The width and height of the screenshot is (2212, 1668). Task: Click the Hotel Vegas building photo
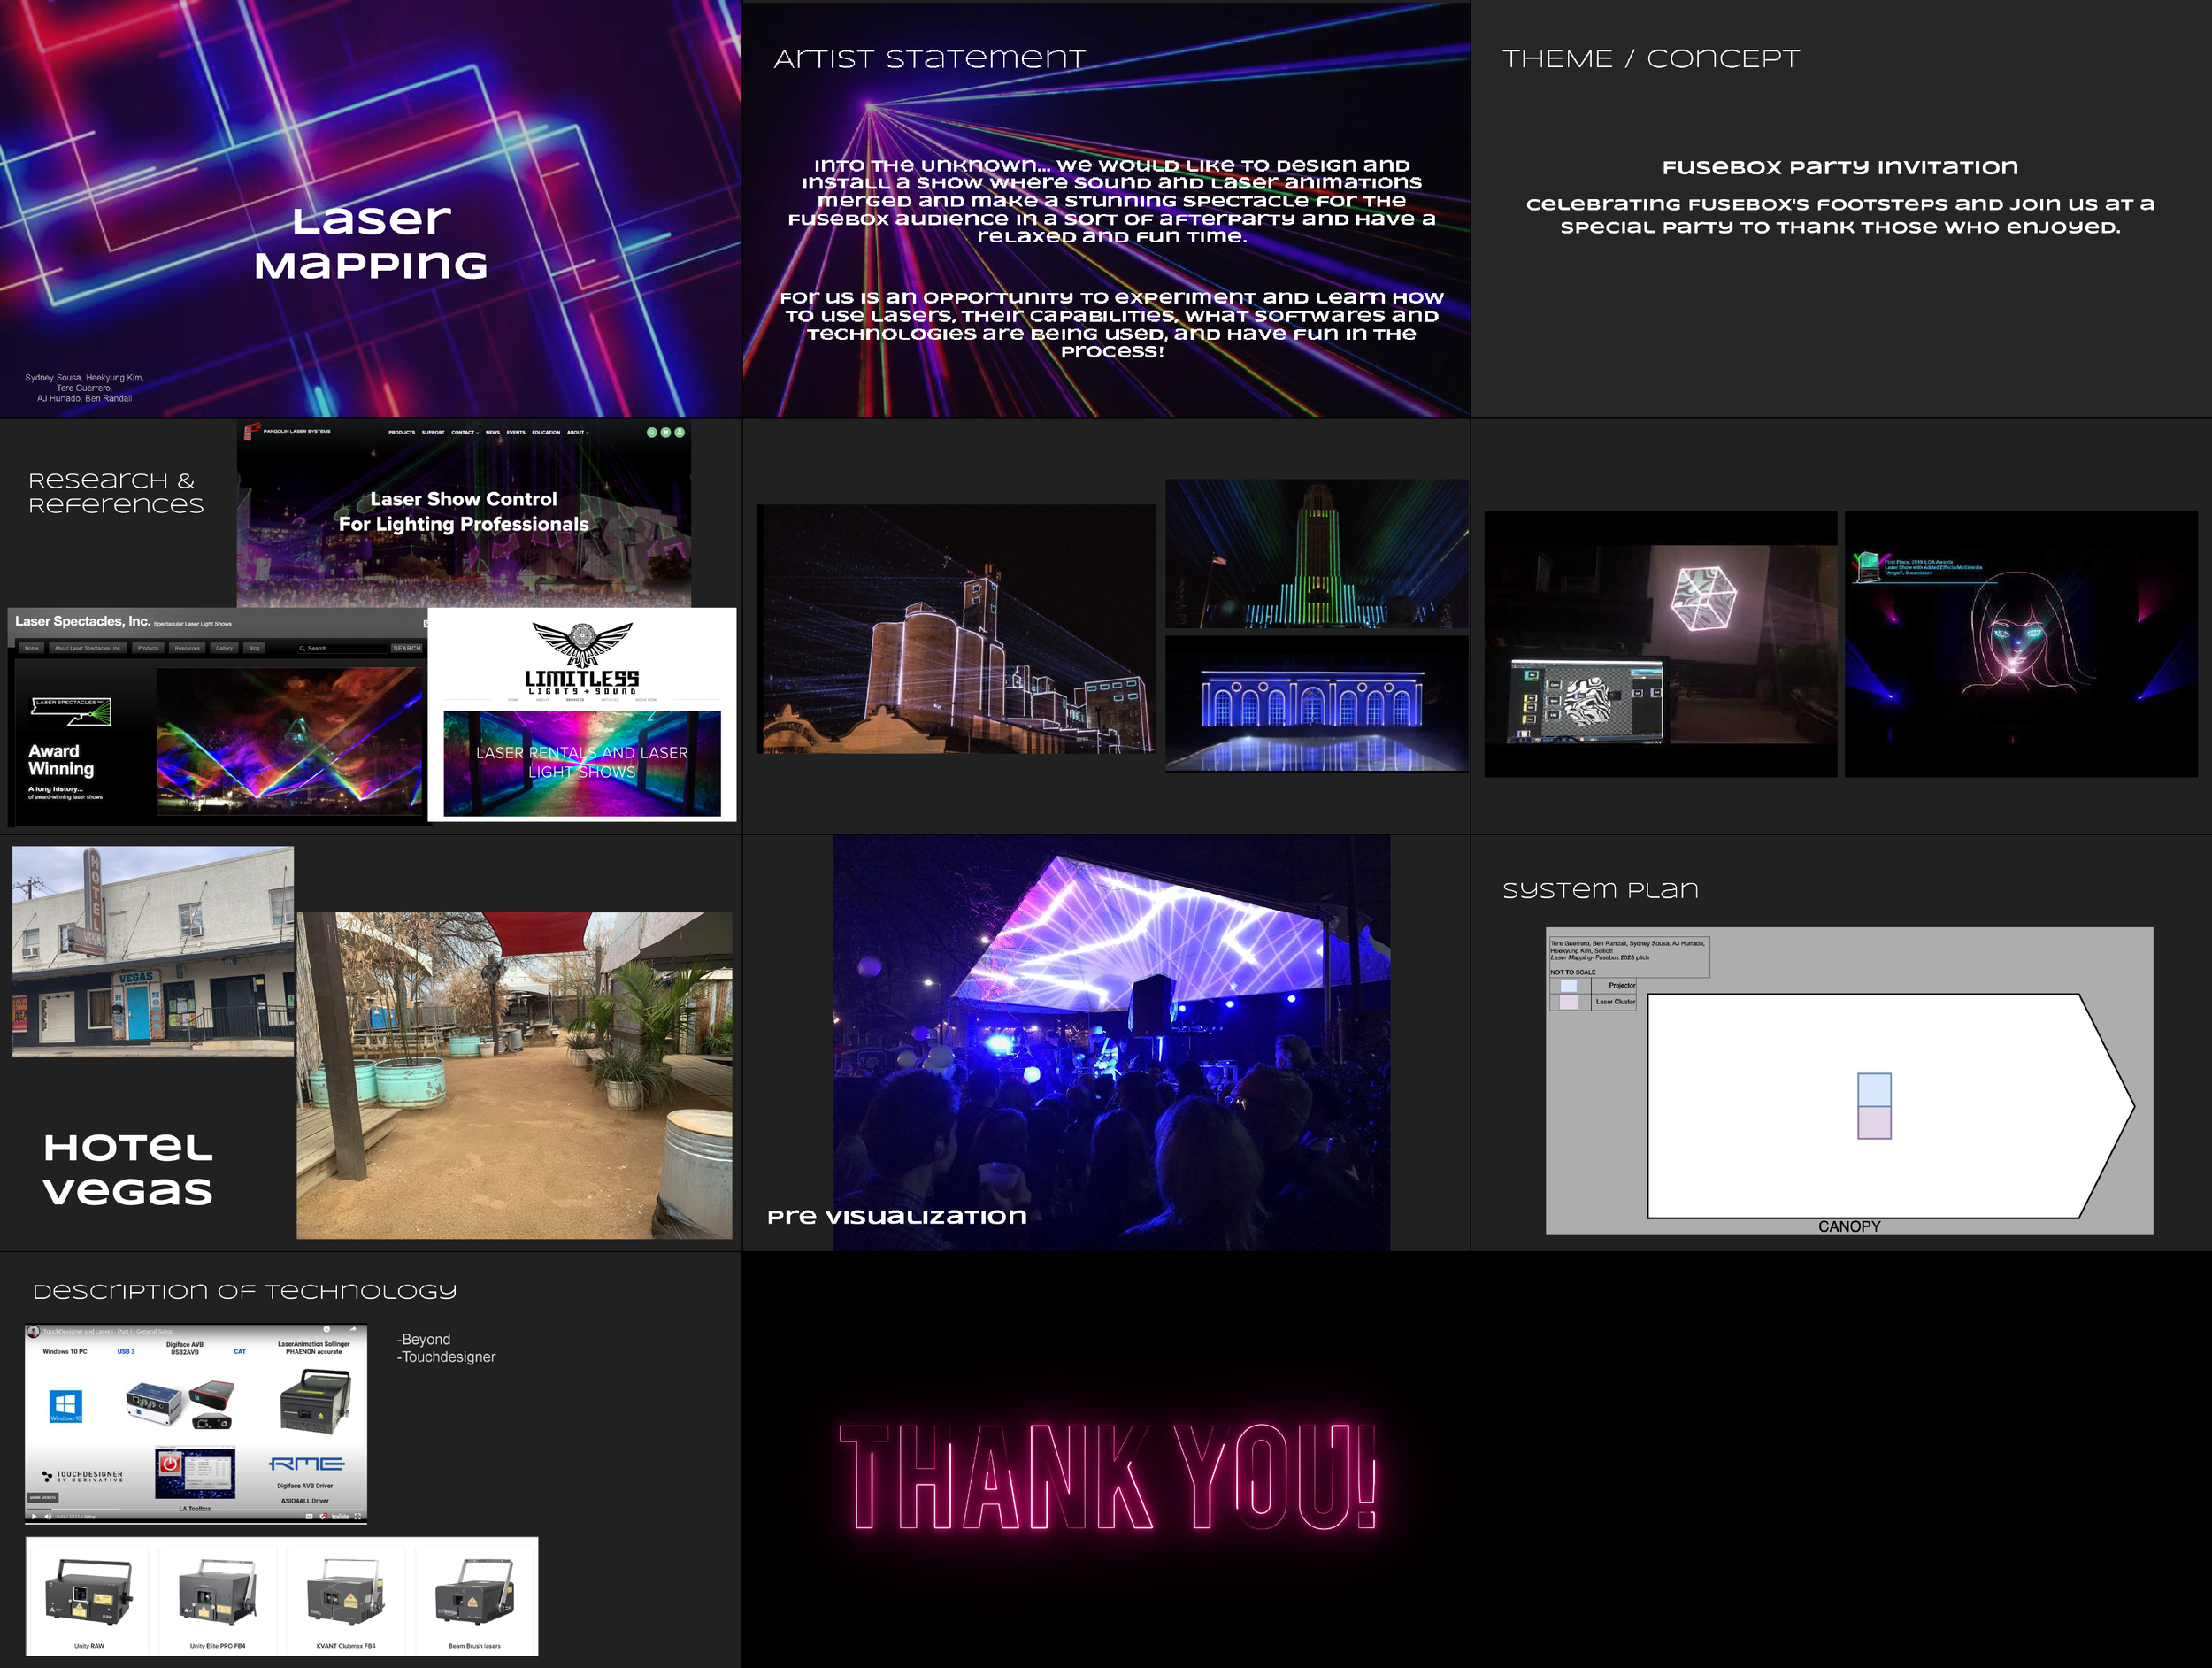[x=153, y=952]
